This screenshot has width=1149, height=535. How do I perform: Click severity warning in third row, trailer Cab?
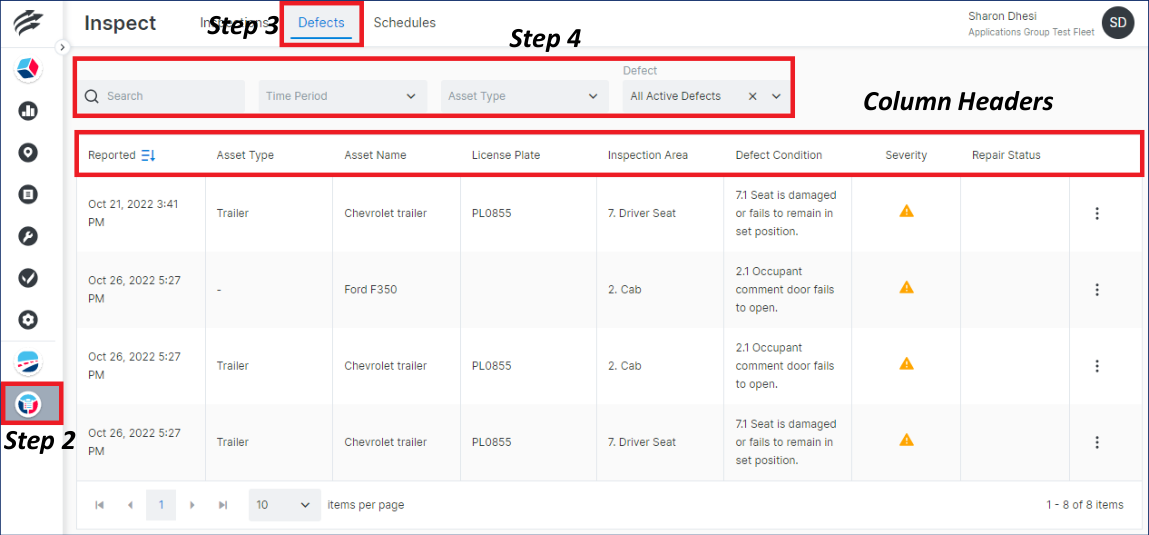coord(906,363)
